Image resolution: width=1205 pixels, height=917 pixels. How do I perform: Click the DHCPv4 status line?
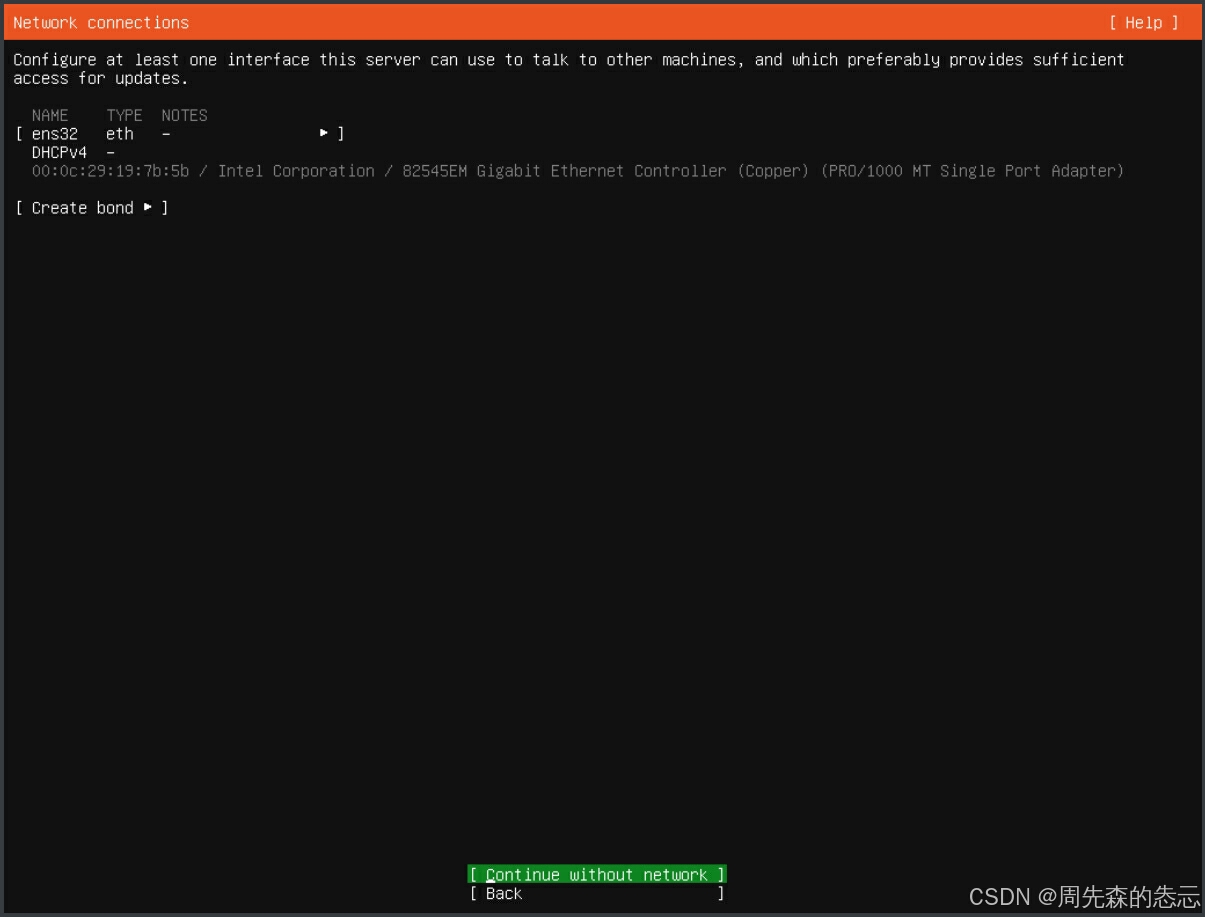point(73,152)
